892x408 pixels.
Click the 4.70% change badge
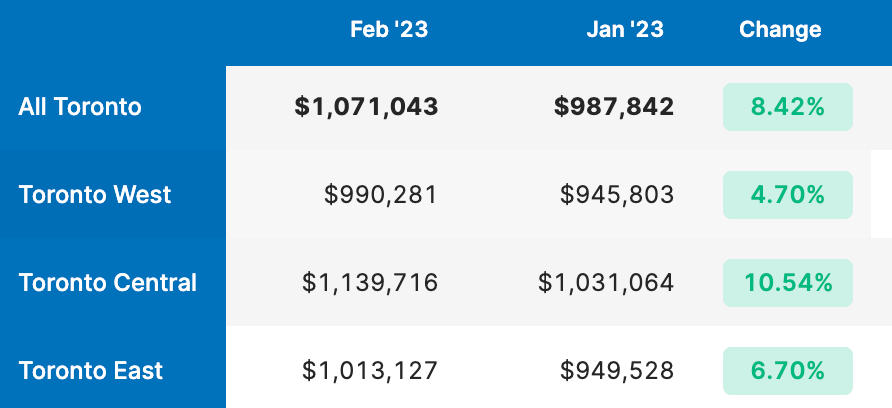pyautogui.click(x=787, y=195)
